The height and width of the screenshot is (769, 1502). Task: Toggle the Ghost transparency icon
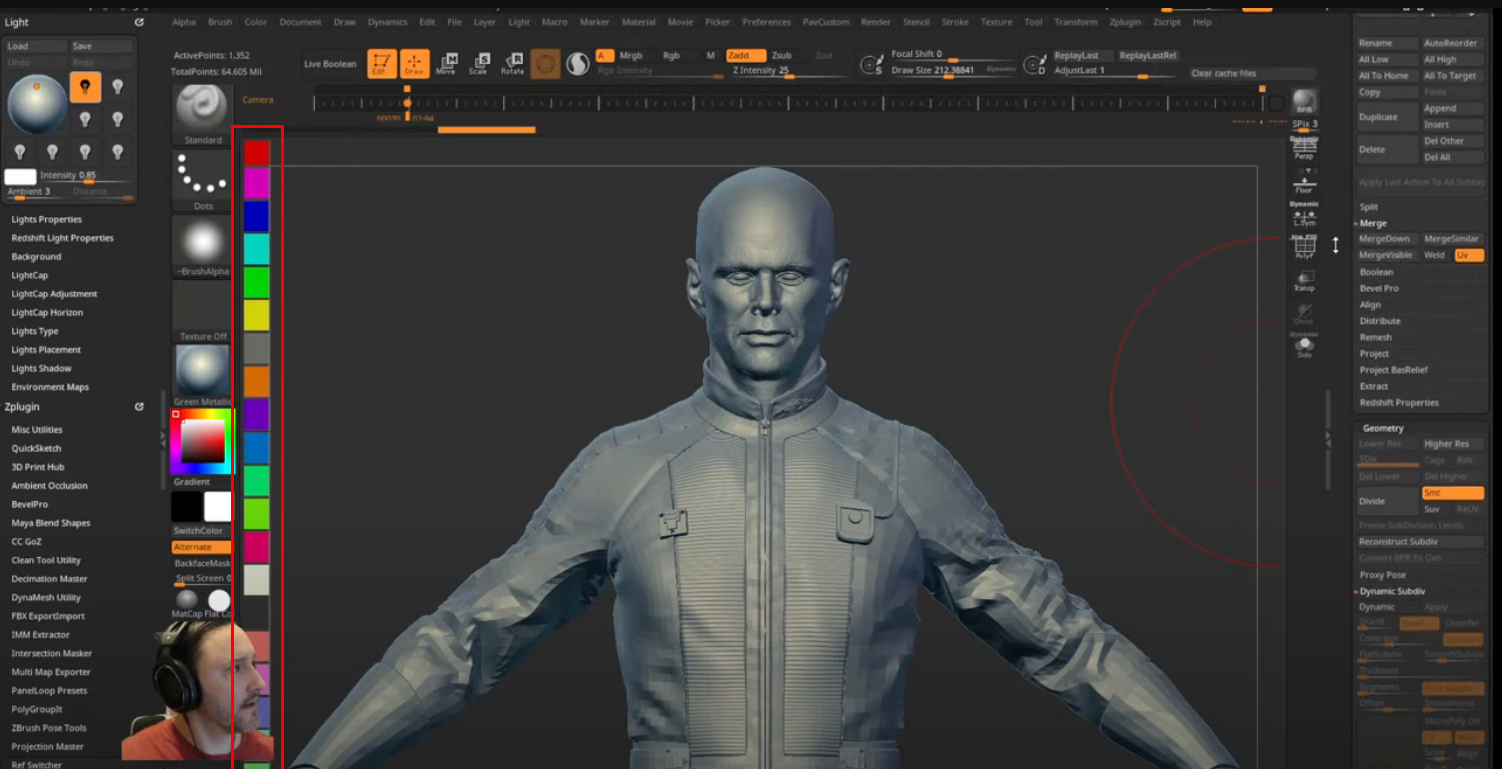(1304, 314)
